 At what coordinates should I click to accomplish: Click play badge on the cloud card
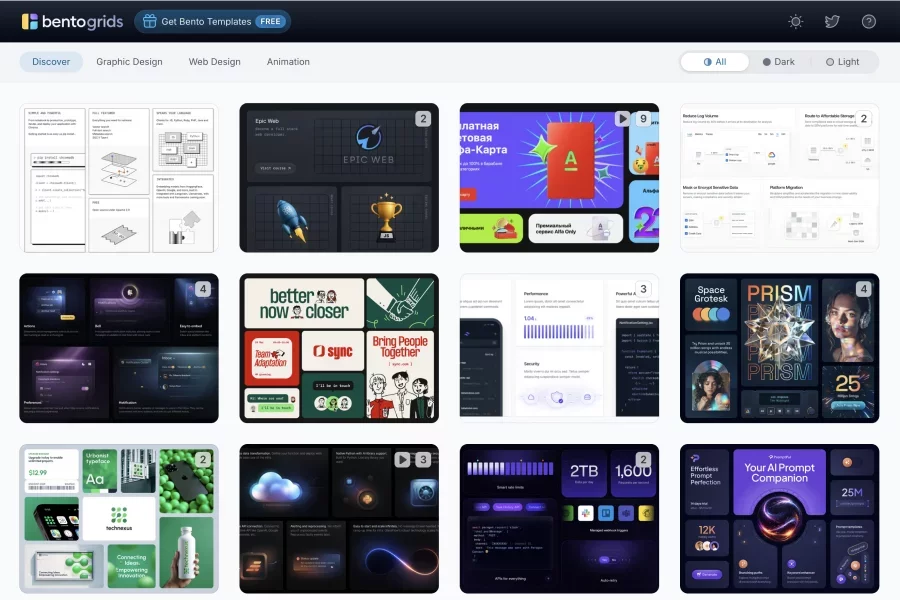coord(402,460)
